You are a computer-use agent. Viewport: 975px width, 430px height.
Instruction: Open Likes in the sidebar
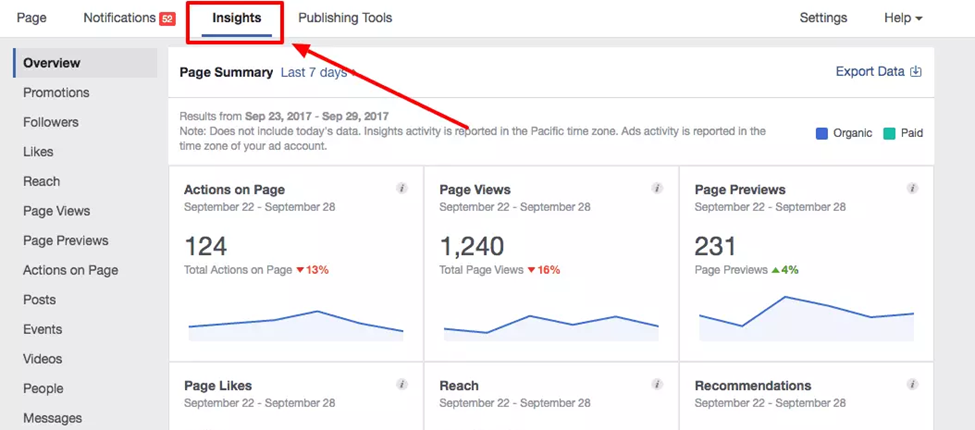click(39, 152)
